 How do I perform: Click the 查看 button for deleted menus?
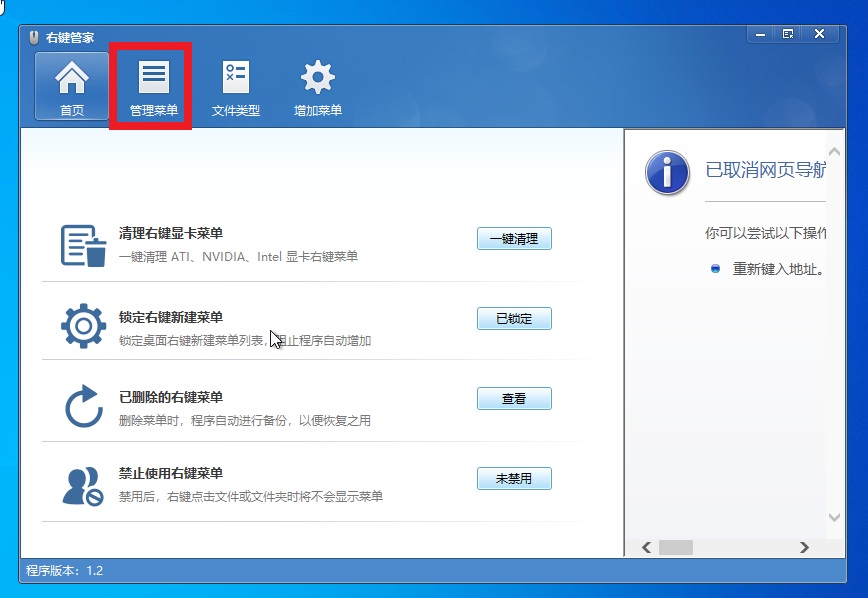pyautogui.click(x=514, y=399)
